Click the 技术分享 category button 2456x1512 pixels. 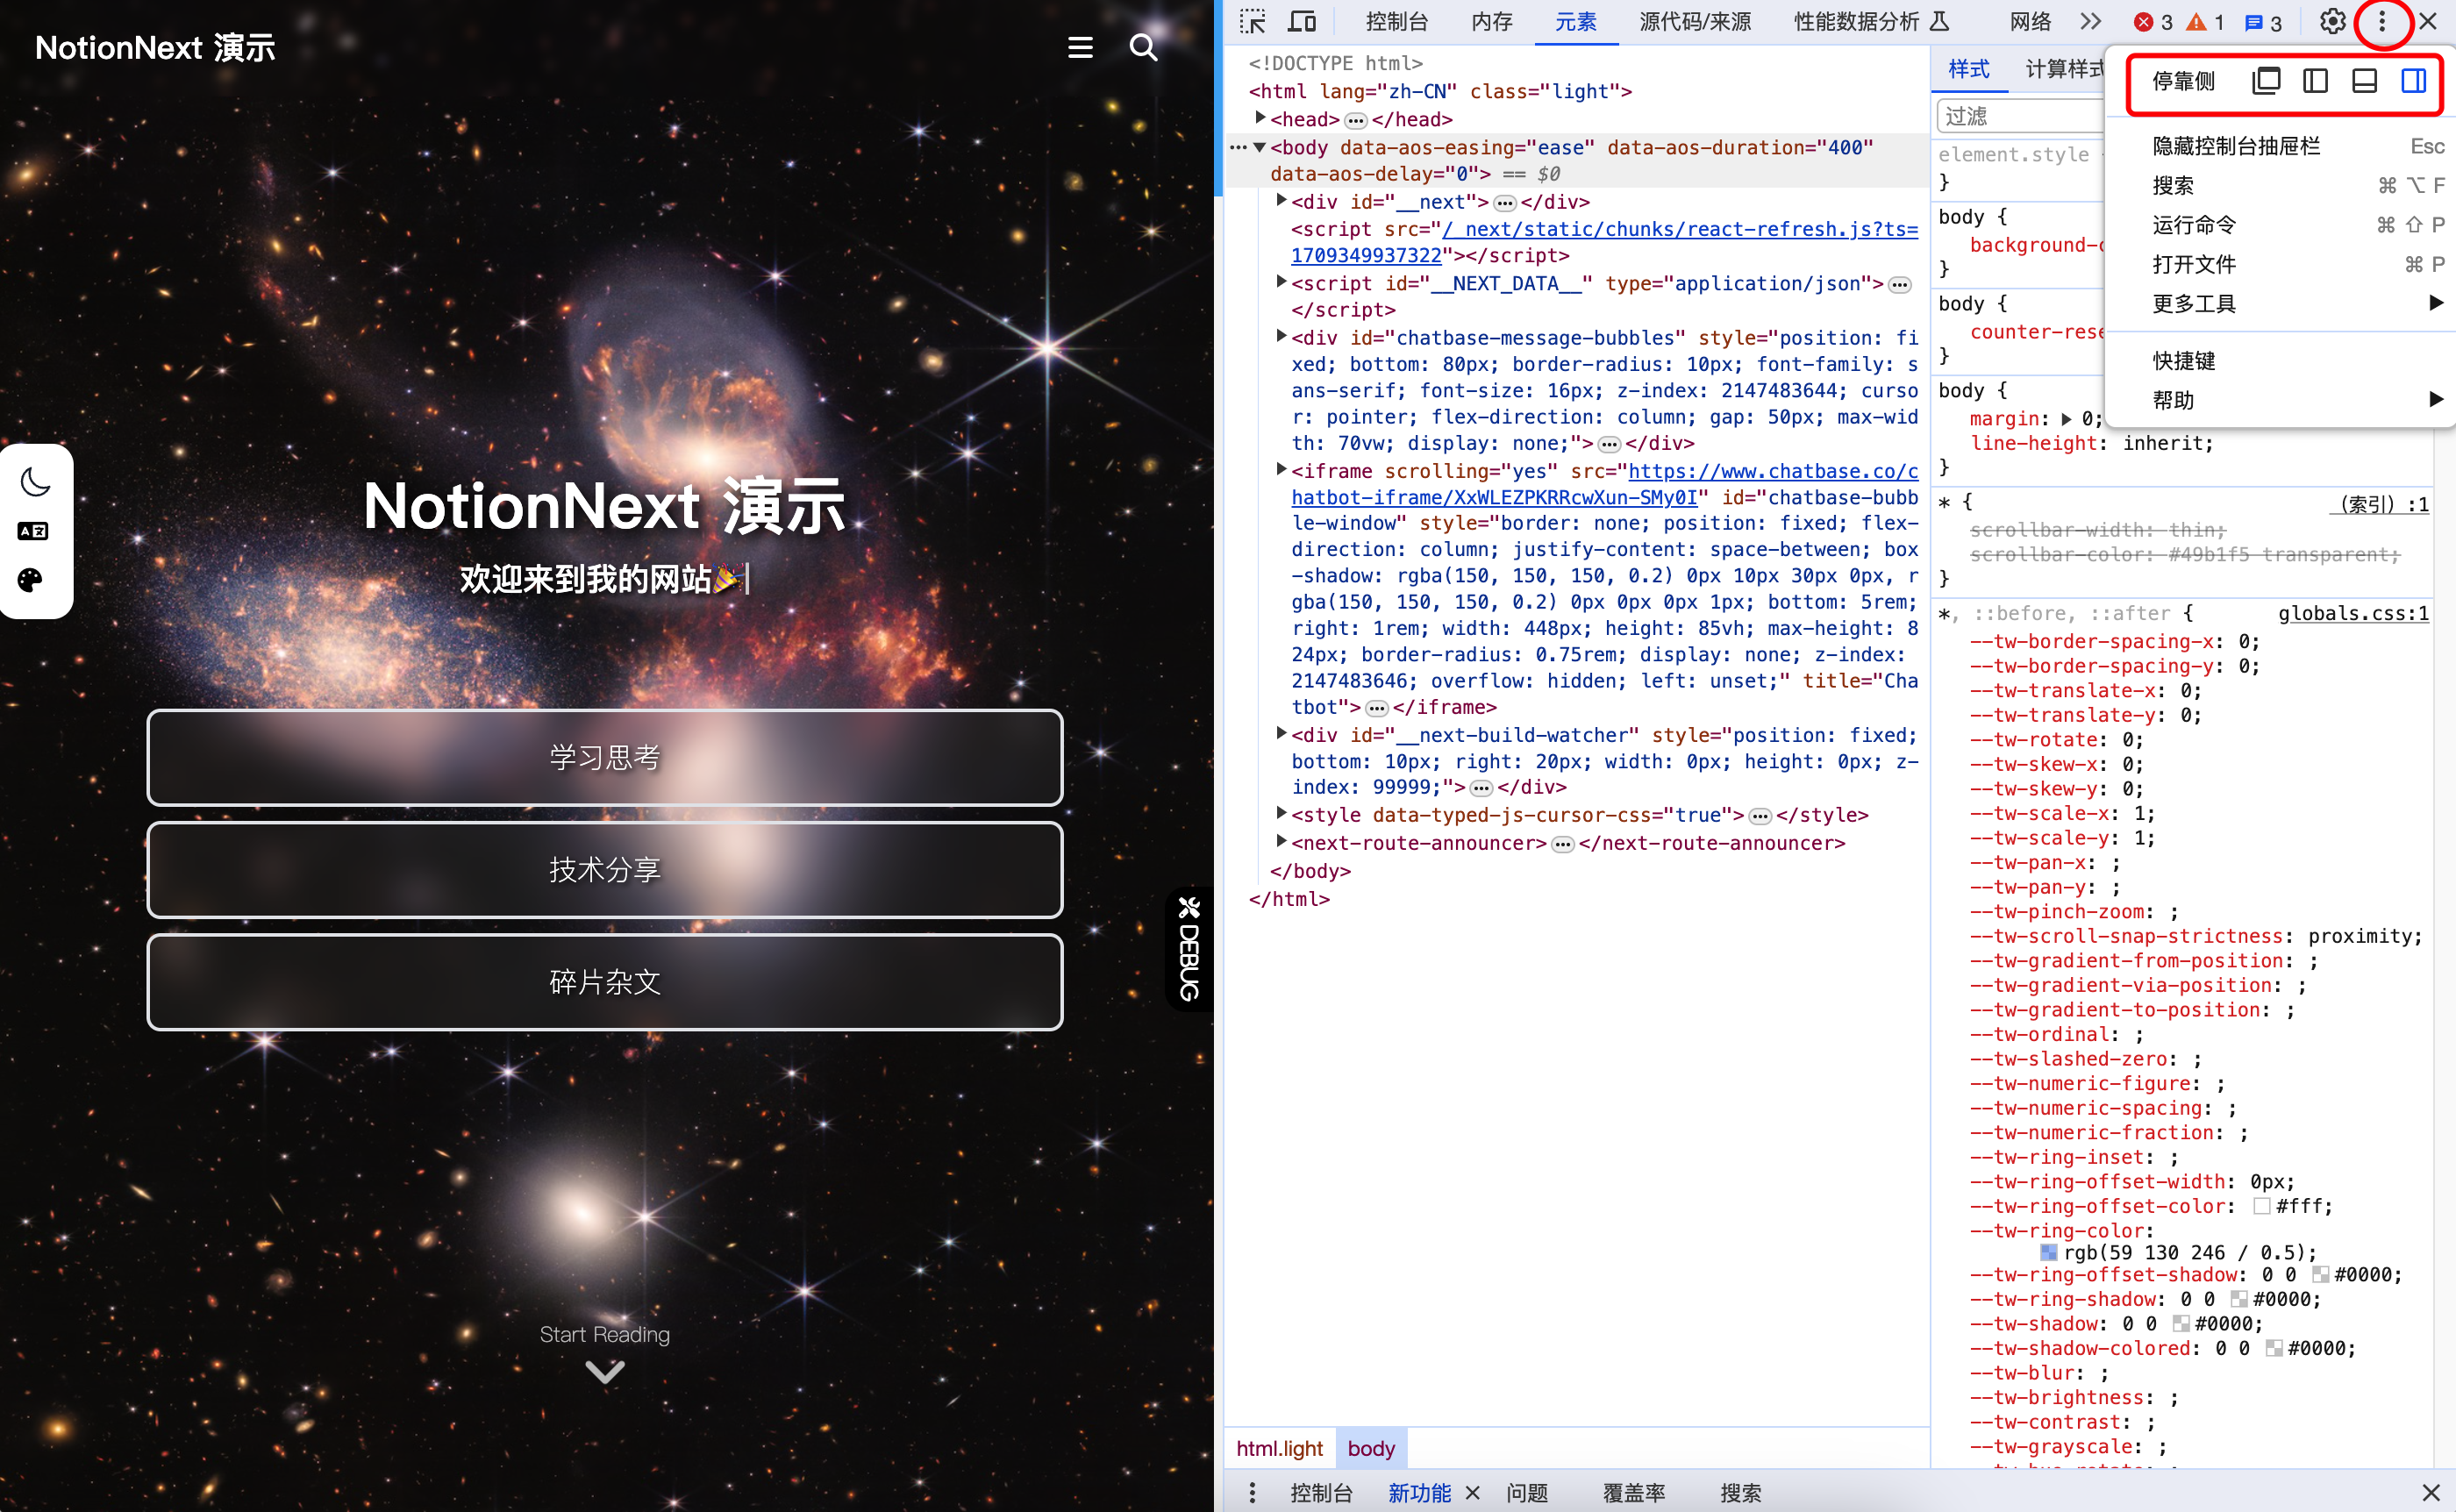[x=605, y=869]
